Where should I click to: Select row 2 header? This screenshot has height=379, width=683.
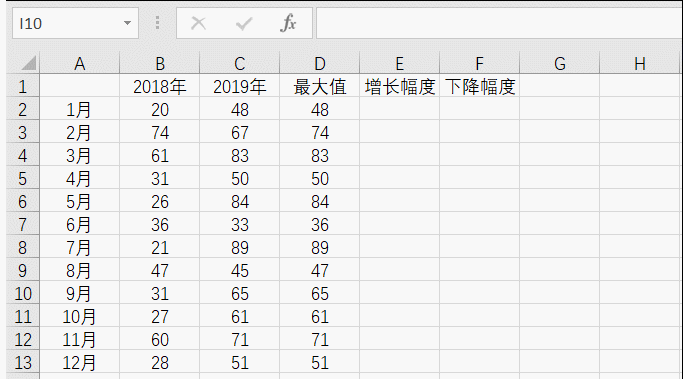(23, 109)
